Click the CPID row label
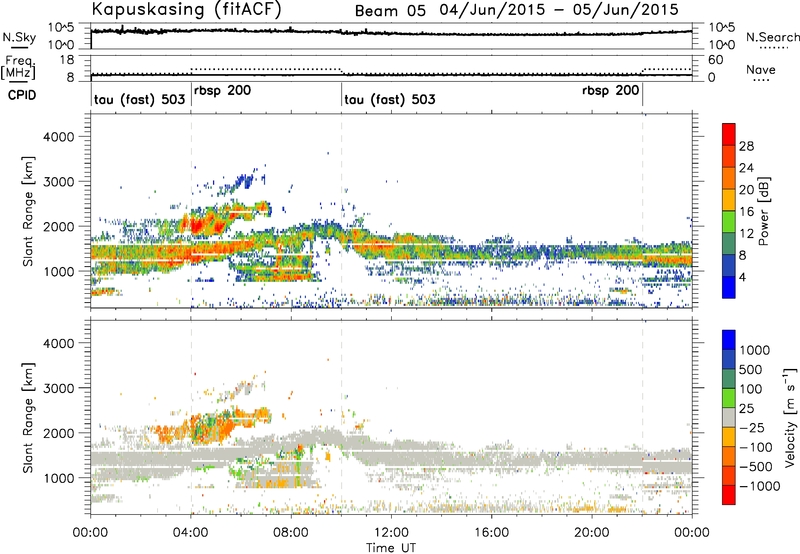This screenshot has height=554, width=800. pyautogui.click(x=22, y=95)
